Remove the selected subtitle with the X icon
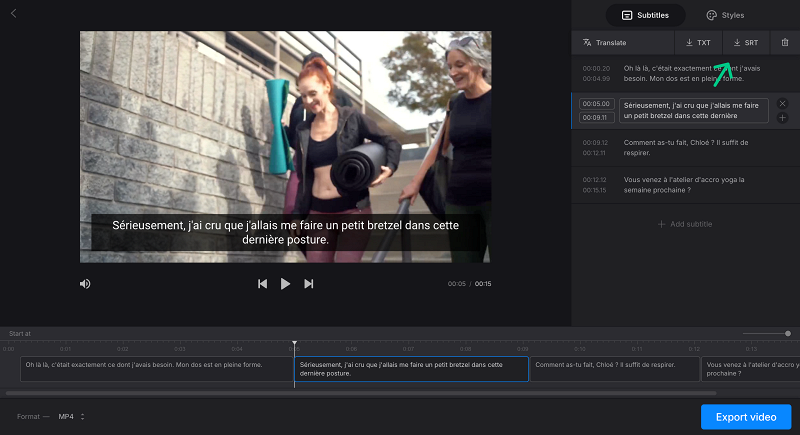Screen dimensions: 800x435 [782, 104]
